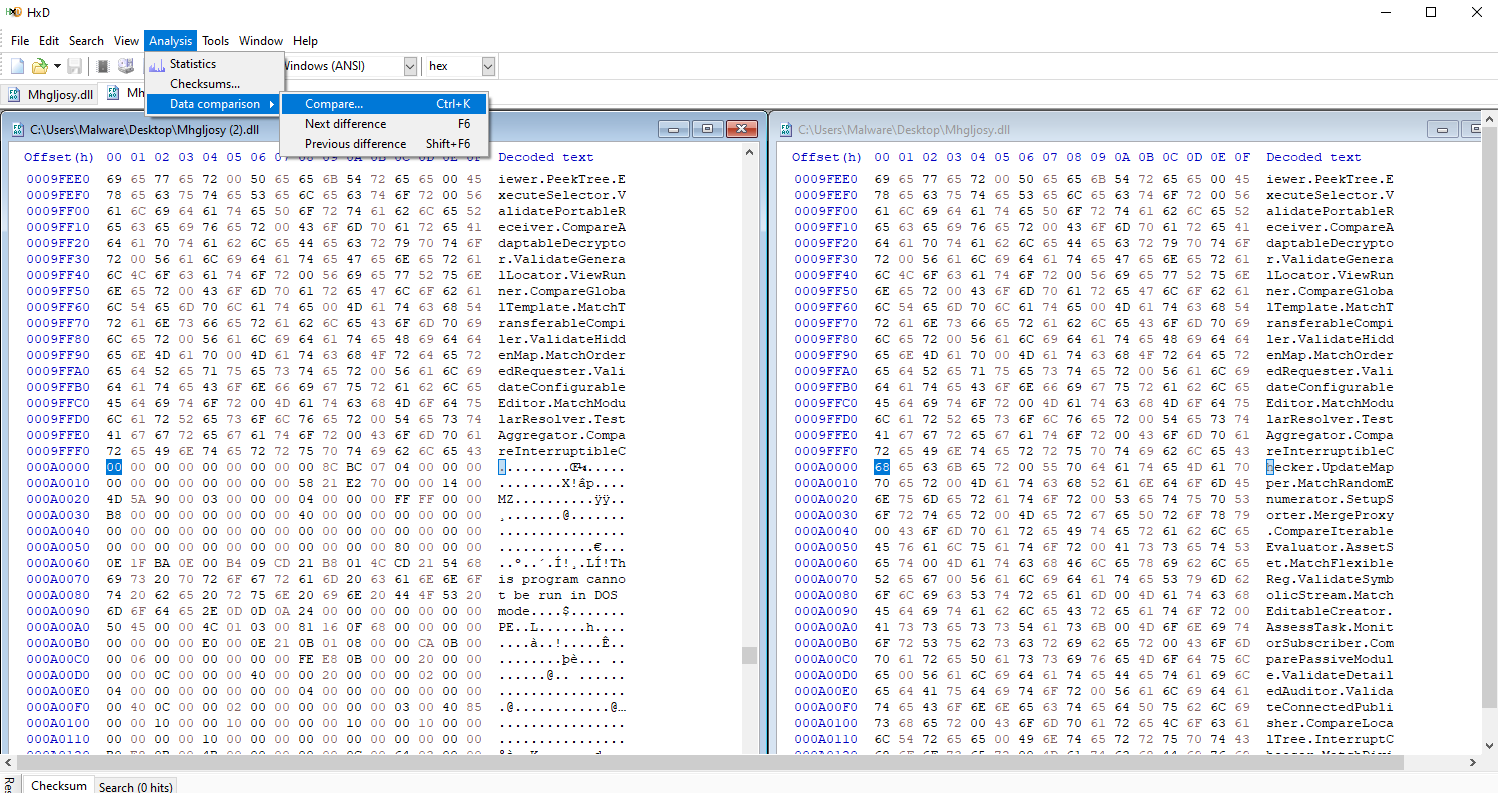The width and height of the screenshot is (1498, 793).
Task: Open the View menu
Action: [x=126, y=41]
